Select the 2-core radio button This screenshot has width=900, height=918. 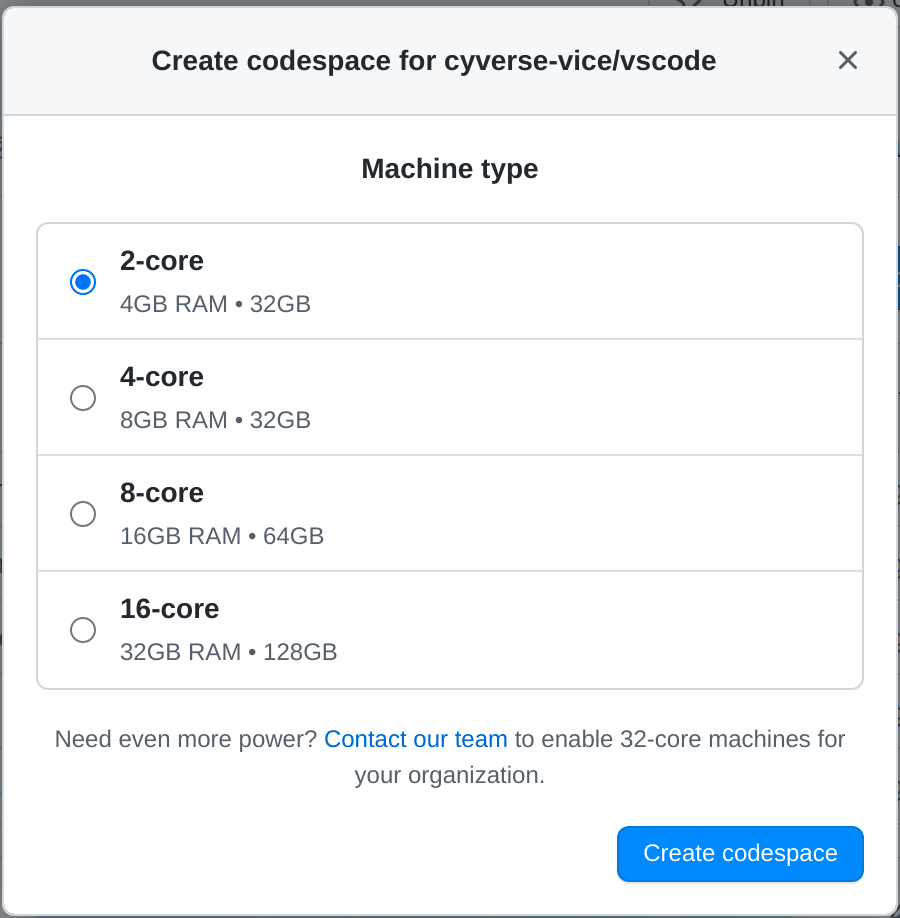83,282
